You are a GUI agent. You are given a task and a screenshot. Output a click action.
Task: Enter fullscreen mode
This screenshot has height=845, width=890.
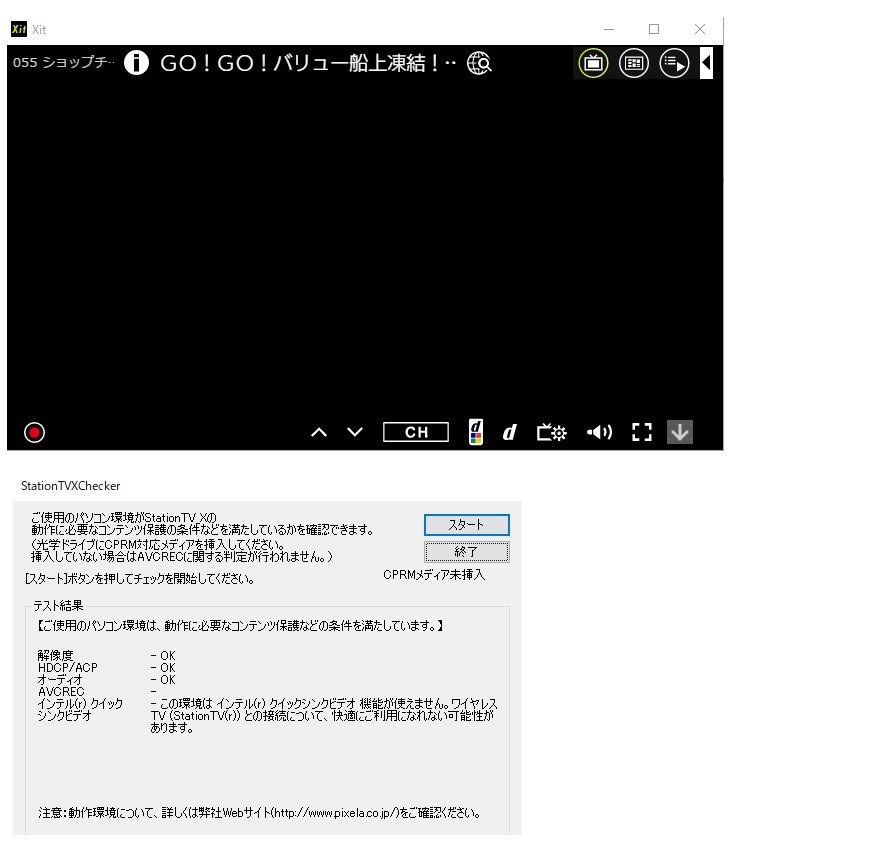coord(642,432)
